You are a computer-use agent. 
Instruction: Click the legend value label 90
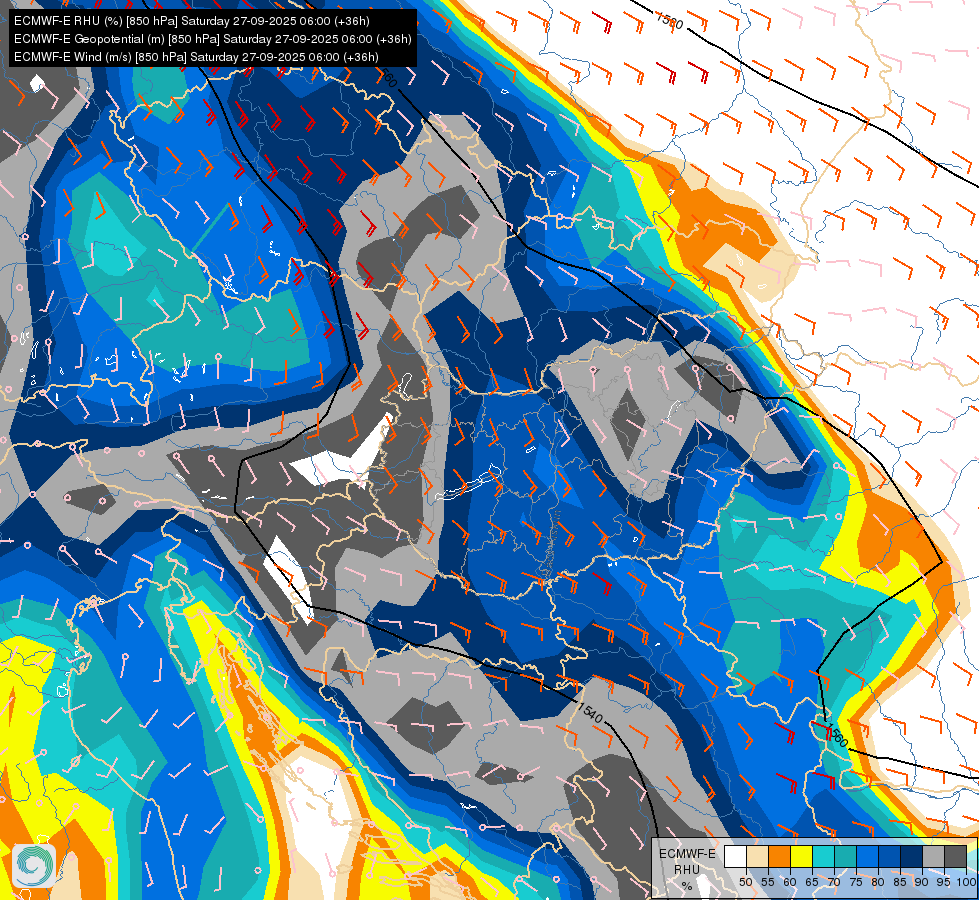[922, 882]
